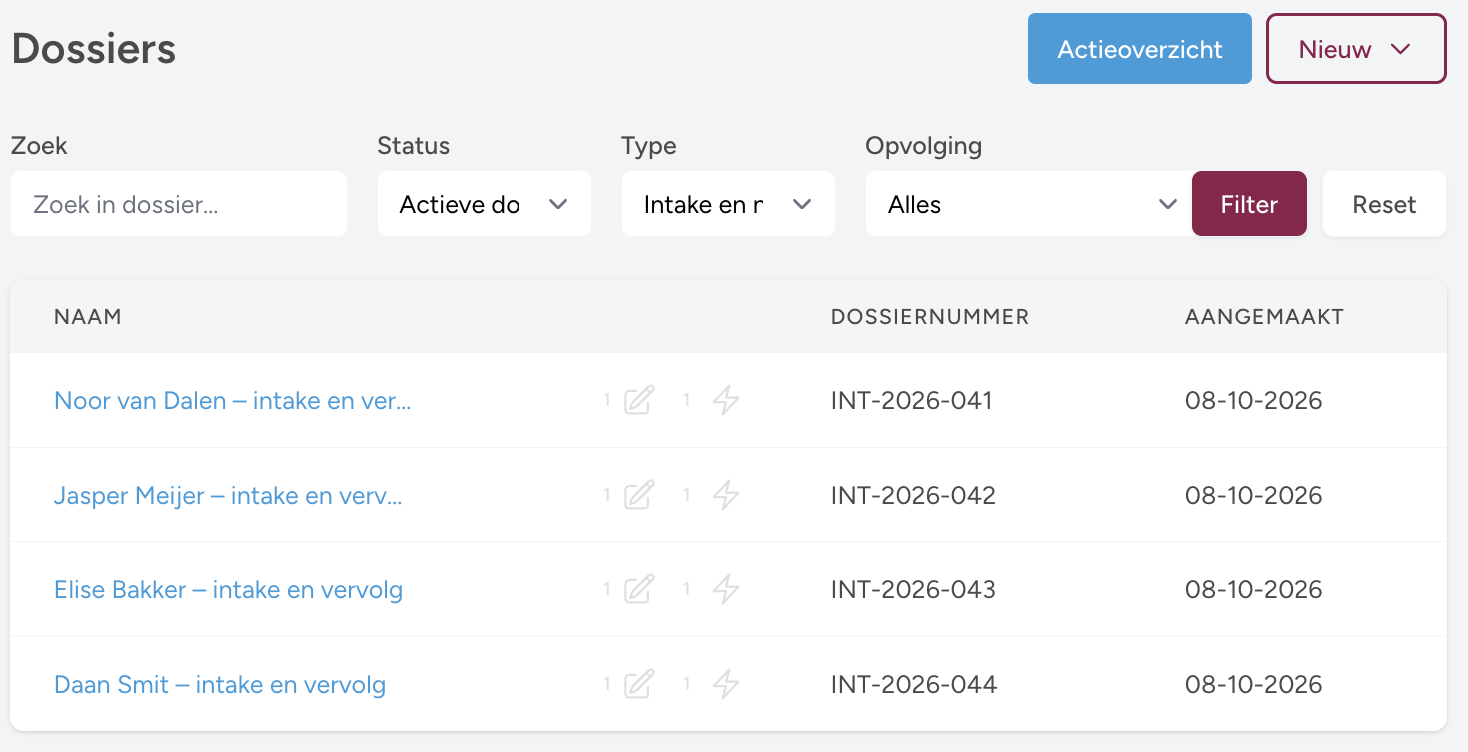The image size is (1468, 752).
Task: Click the lightning action icon for Noor van Dalen
Action: click(726, 401)
